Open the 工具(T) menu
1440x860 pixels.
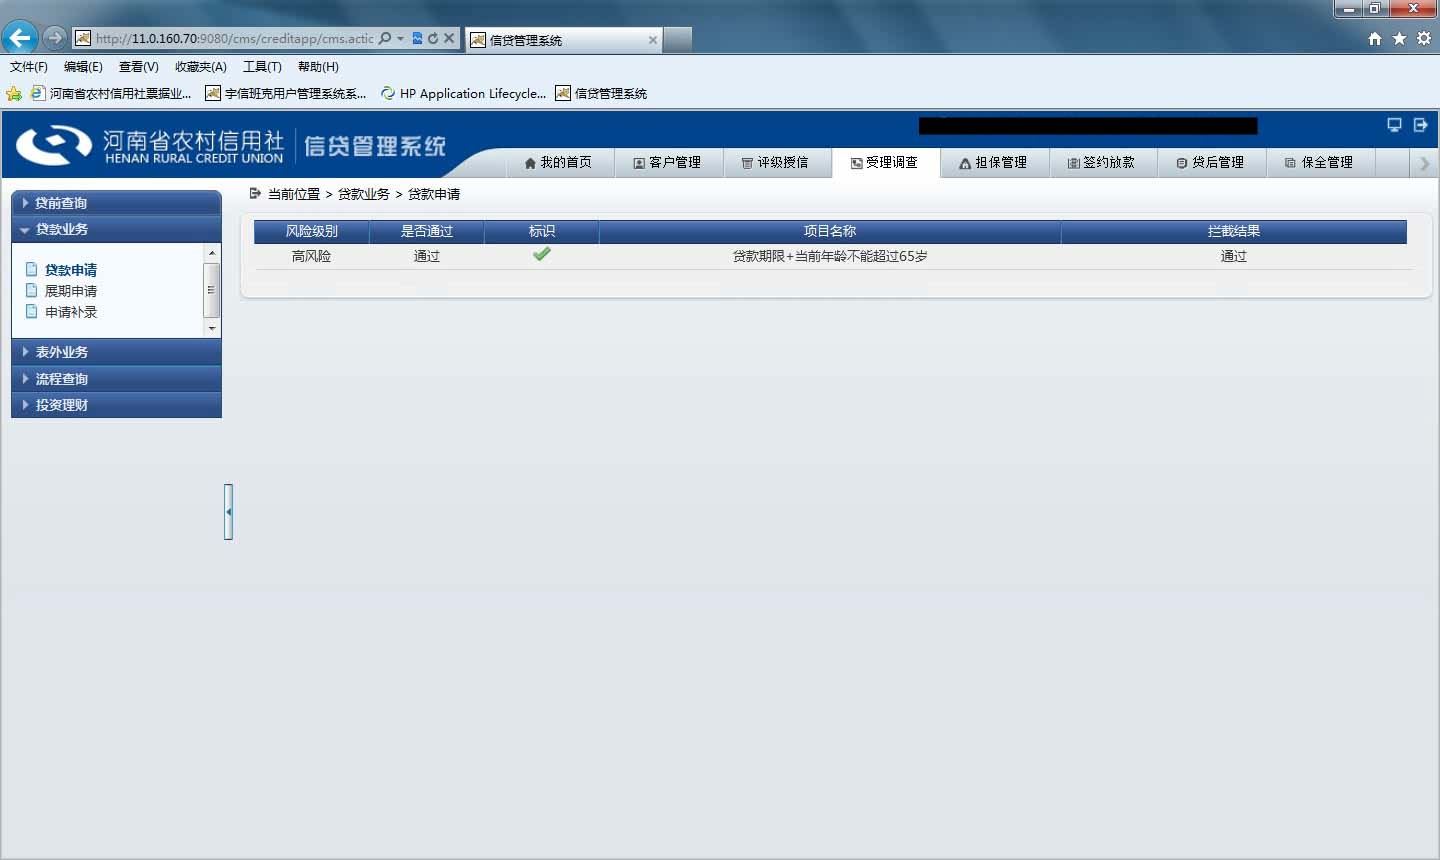pos(262,67)
